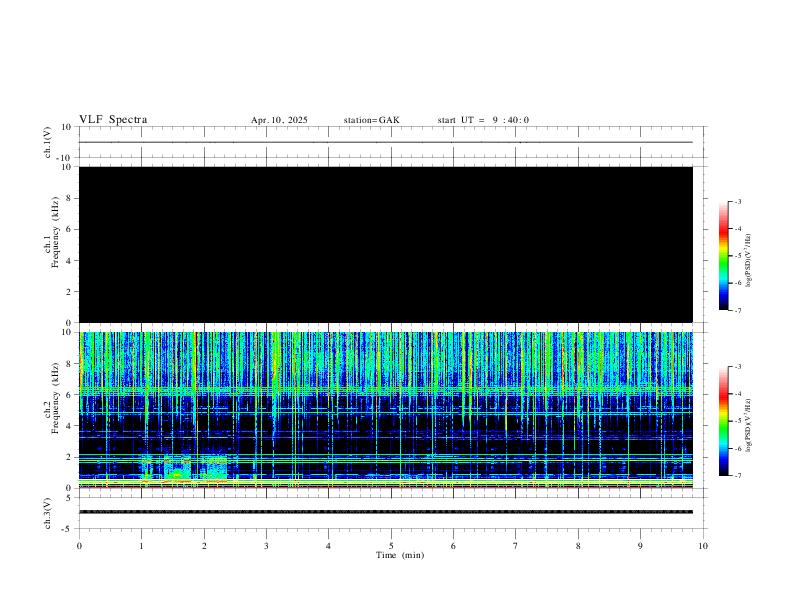Click time axis tick label "0"
The height and width of the screenshot is (612, 792).
coord(79,546)
